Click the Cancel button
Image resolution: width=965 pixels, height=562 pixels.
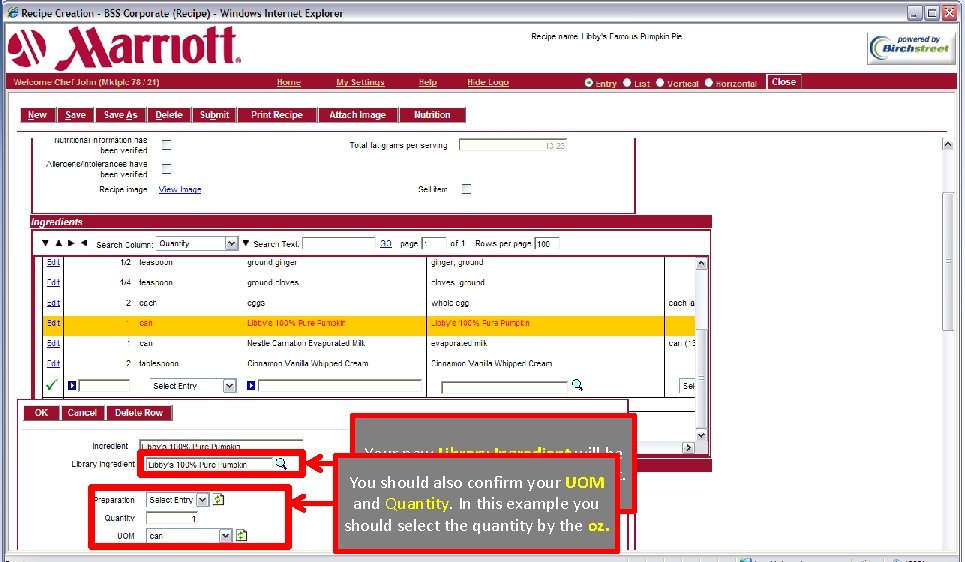coord(82,413)
